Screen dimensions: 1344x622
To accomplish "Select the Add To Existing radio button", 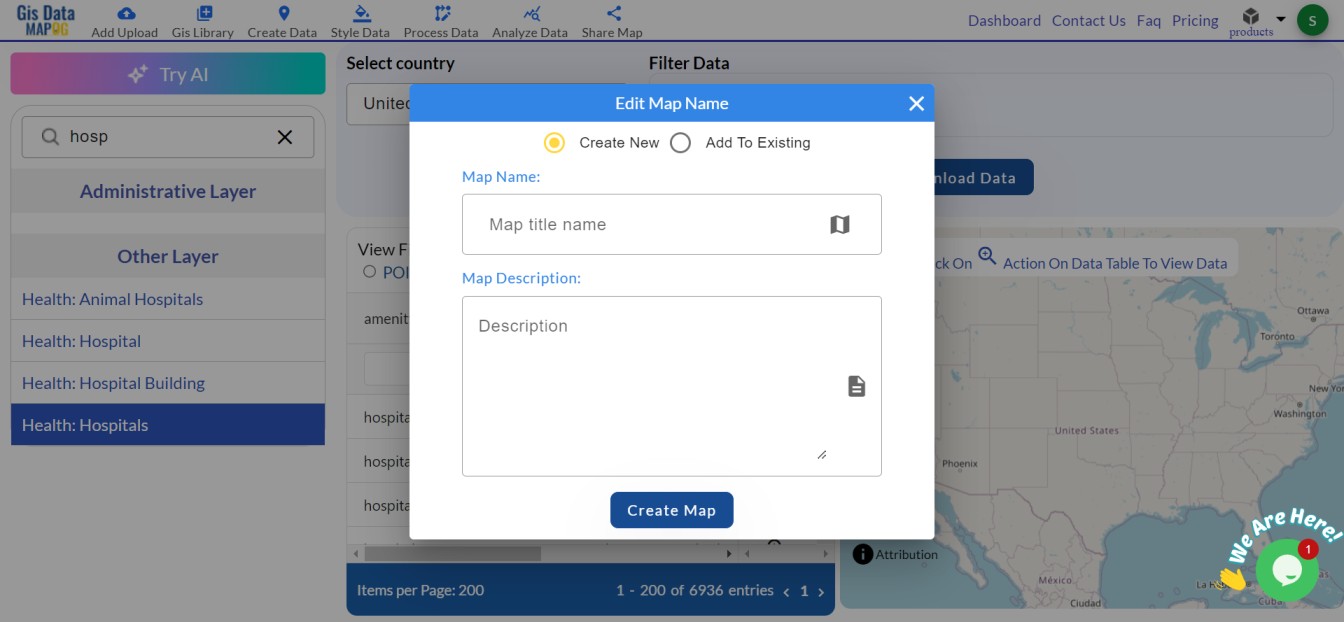I will [x=681, y=142].
